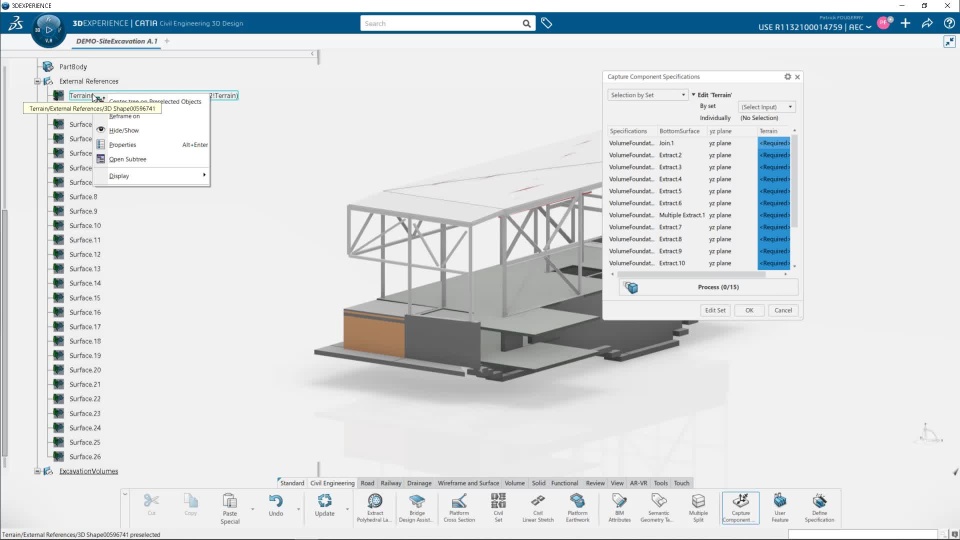
Task: Click Required cell for Join.1 row
Action: pos(774,143)
